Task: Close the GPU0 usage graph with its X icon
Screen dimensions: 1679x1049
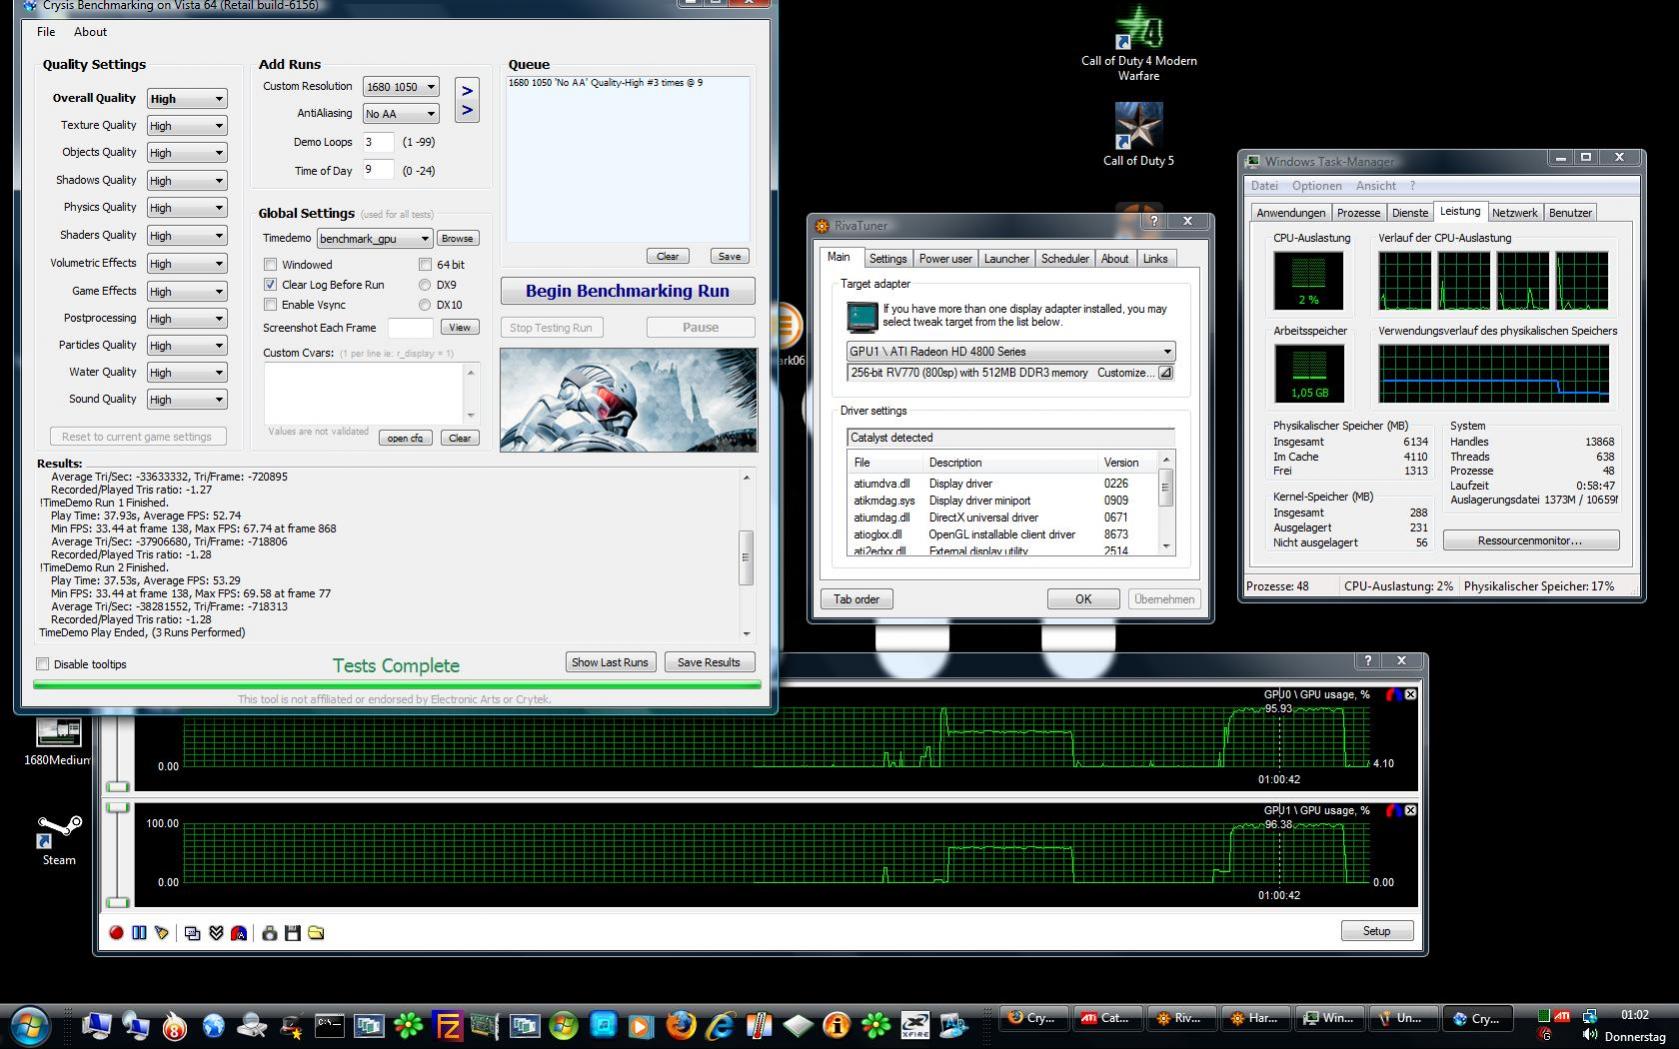Action: click(1410, 694)
